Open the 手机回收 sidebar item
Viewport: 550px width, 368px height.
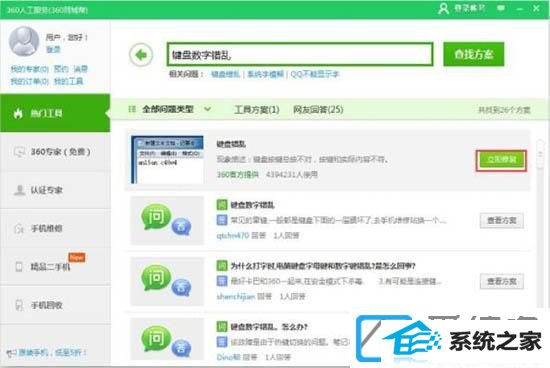(x=55, y=305)
